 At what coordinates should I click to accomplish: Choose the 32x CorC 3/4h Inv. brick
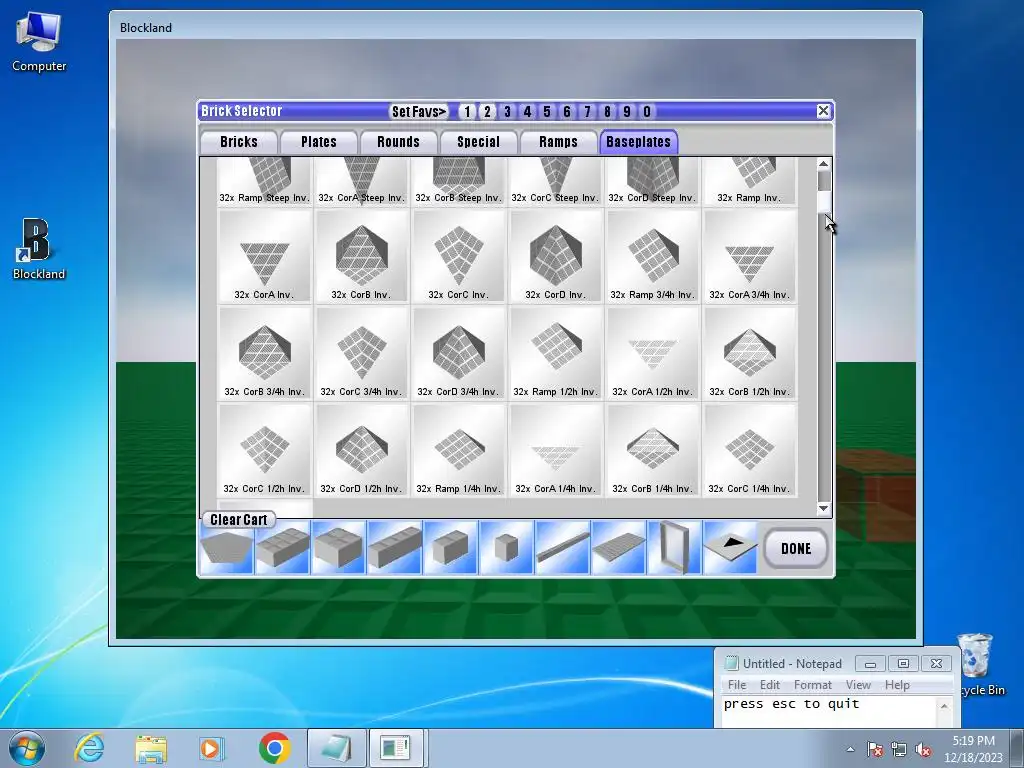click(361, 353)
